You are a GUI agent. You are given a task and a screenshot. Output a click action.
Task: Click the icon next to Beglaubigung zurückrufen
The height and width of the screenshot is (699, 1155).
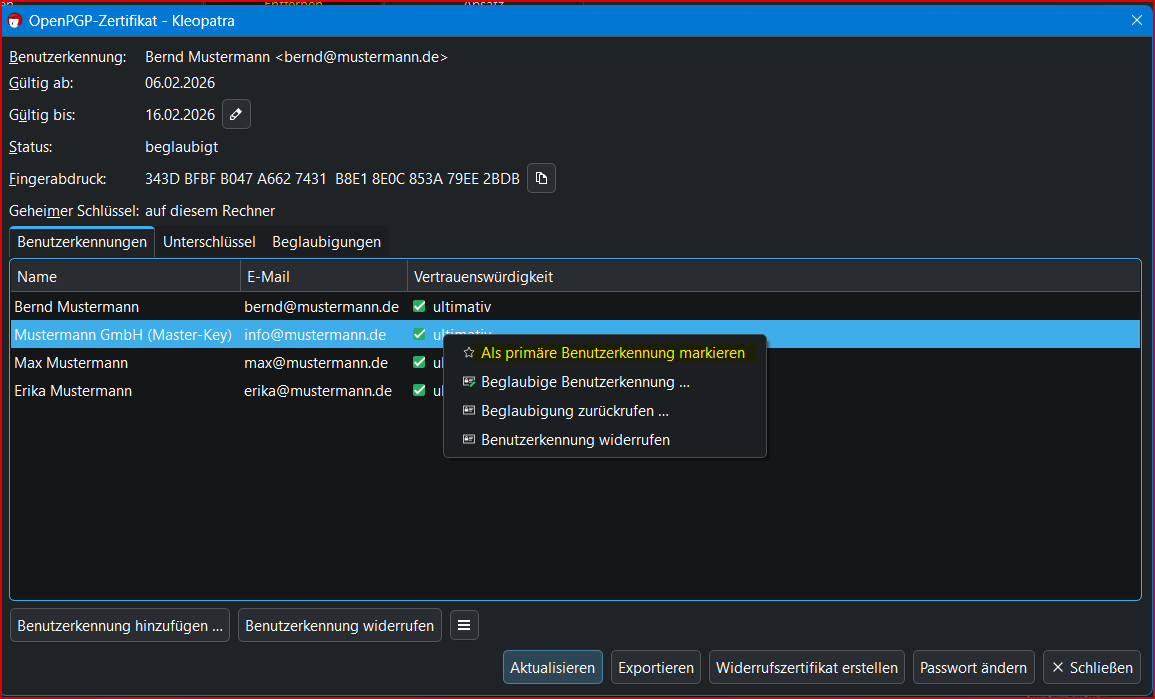tap(468, 411)
